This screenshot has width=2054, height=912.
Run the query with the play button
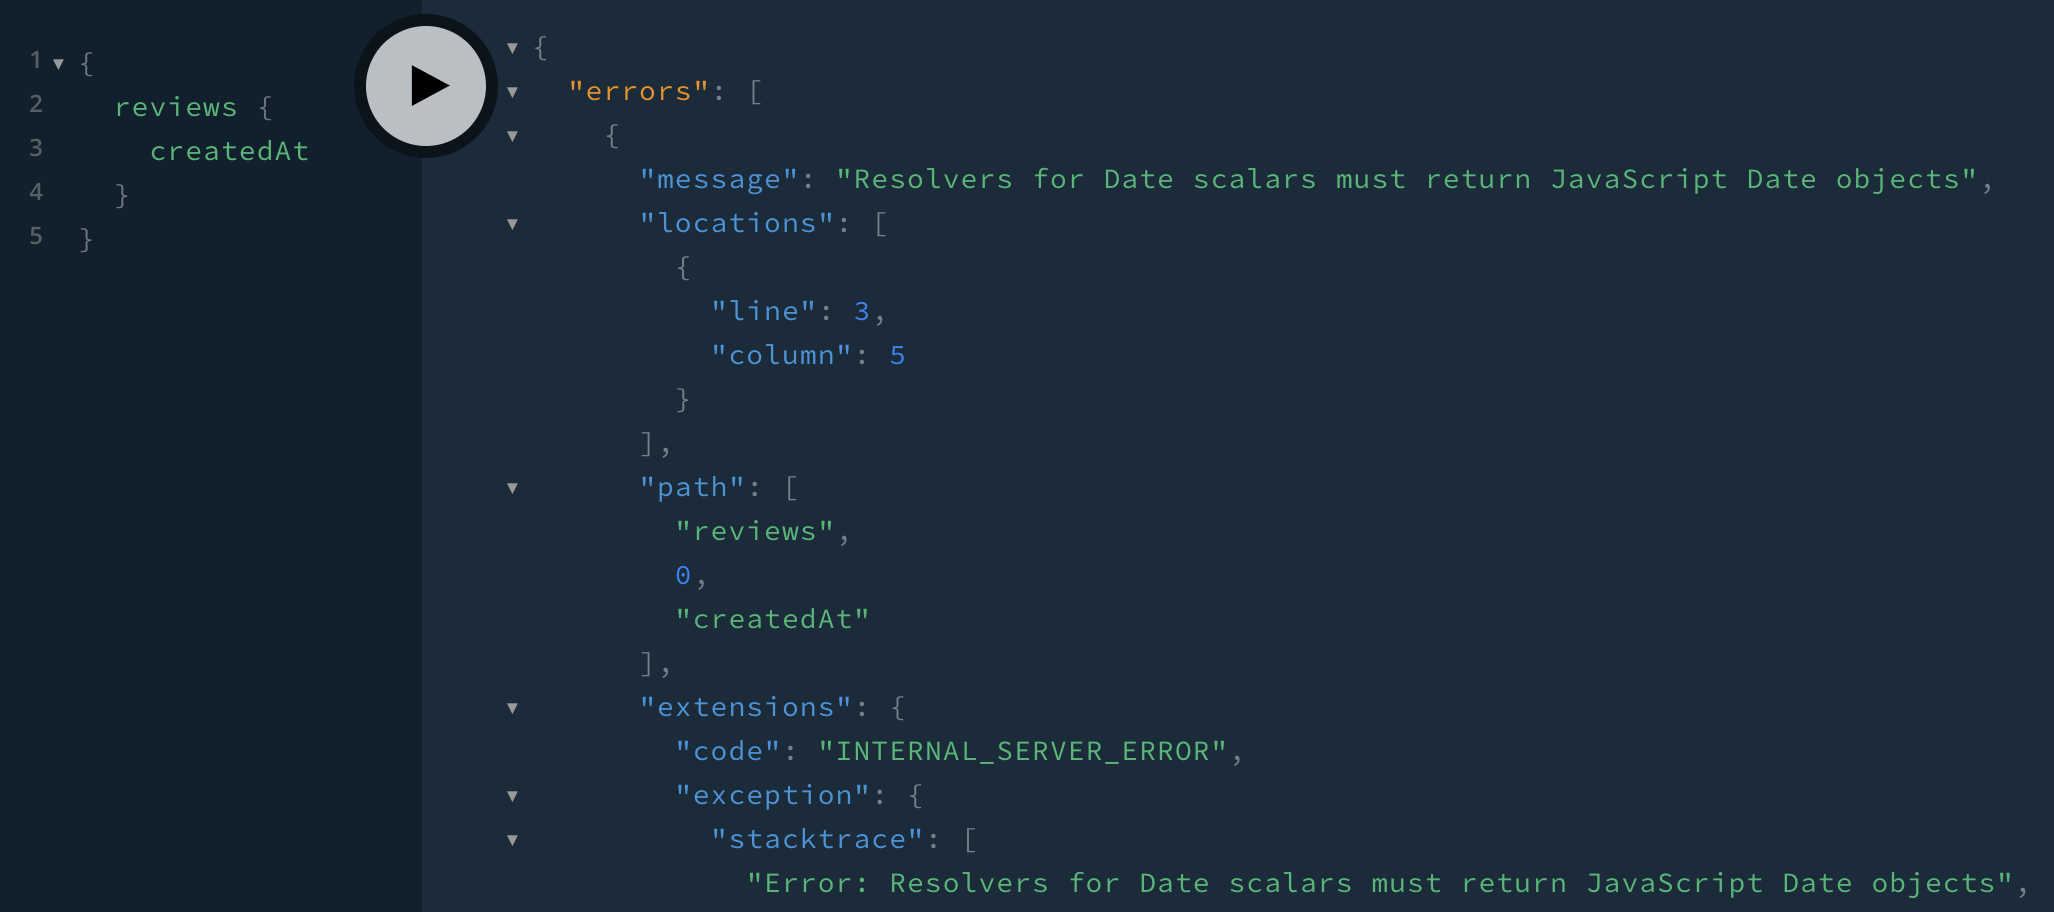coord(426,86)
